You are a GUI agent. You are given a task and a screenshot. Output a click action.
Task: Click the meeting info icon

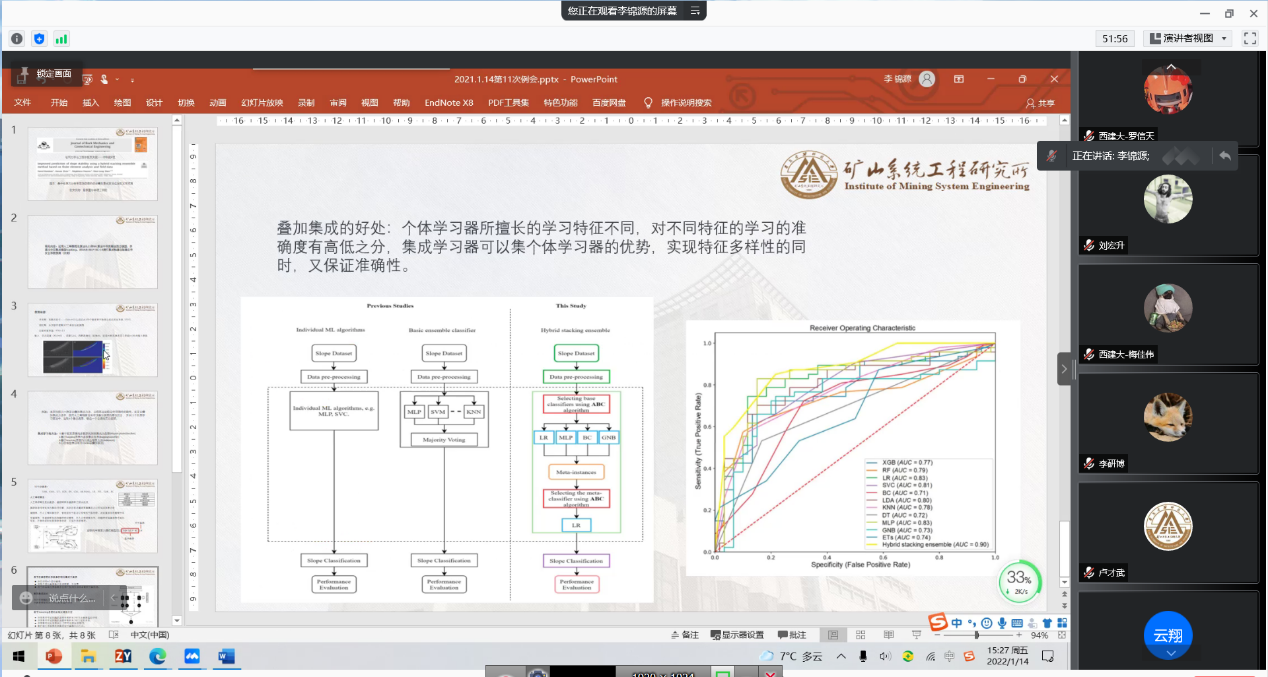[x=17, y=38]
